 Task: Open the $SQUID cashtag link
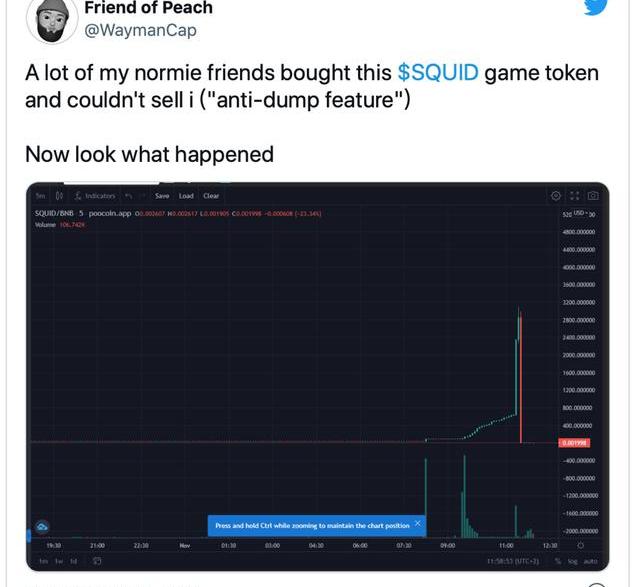point(438,73)
